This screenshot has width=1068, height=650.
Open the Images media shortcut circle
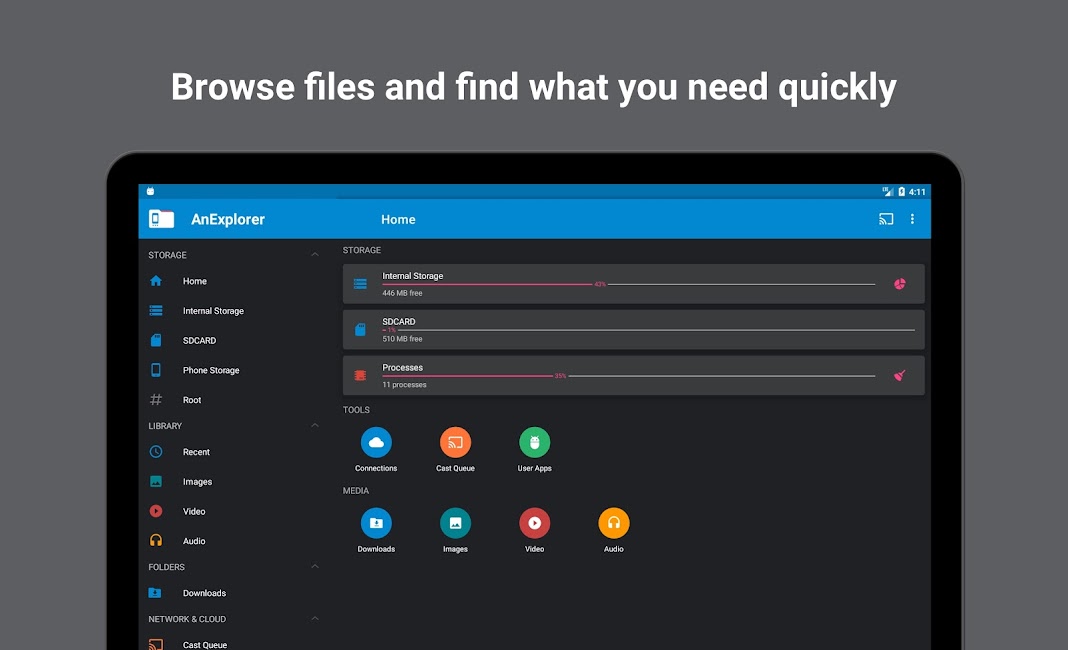coord(455,523)
